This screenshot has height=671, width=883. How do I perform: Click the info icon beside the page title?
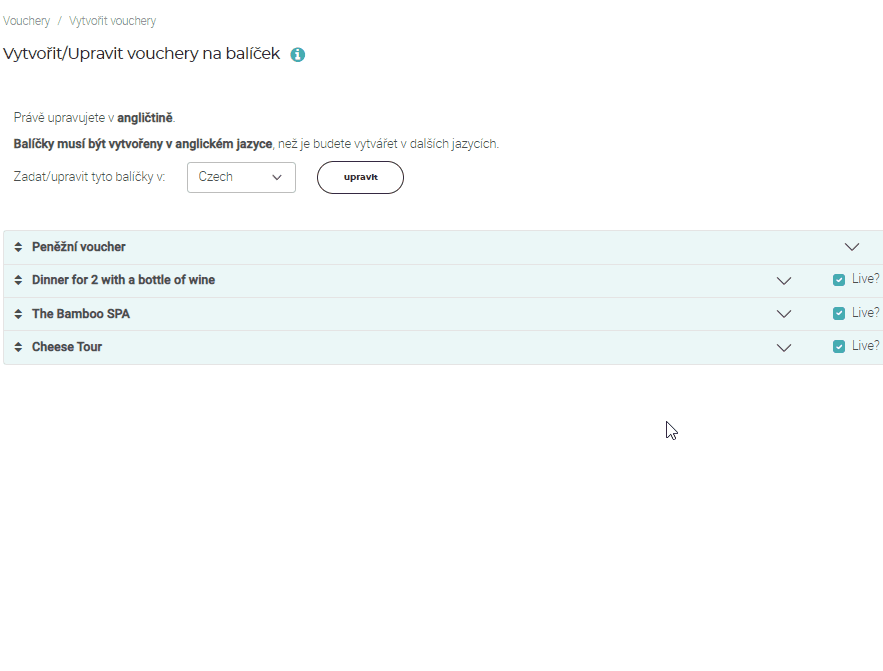pos(297,55)
